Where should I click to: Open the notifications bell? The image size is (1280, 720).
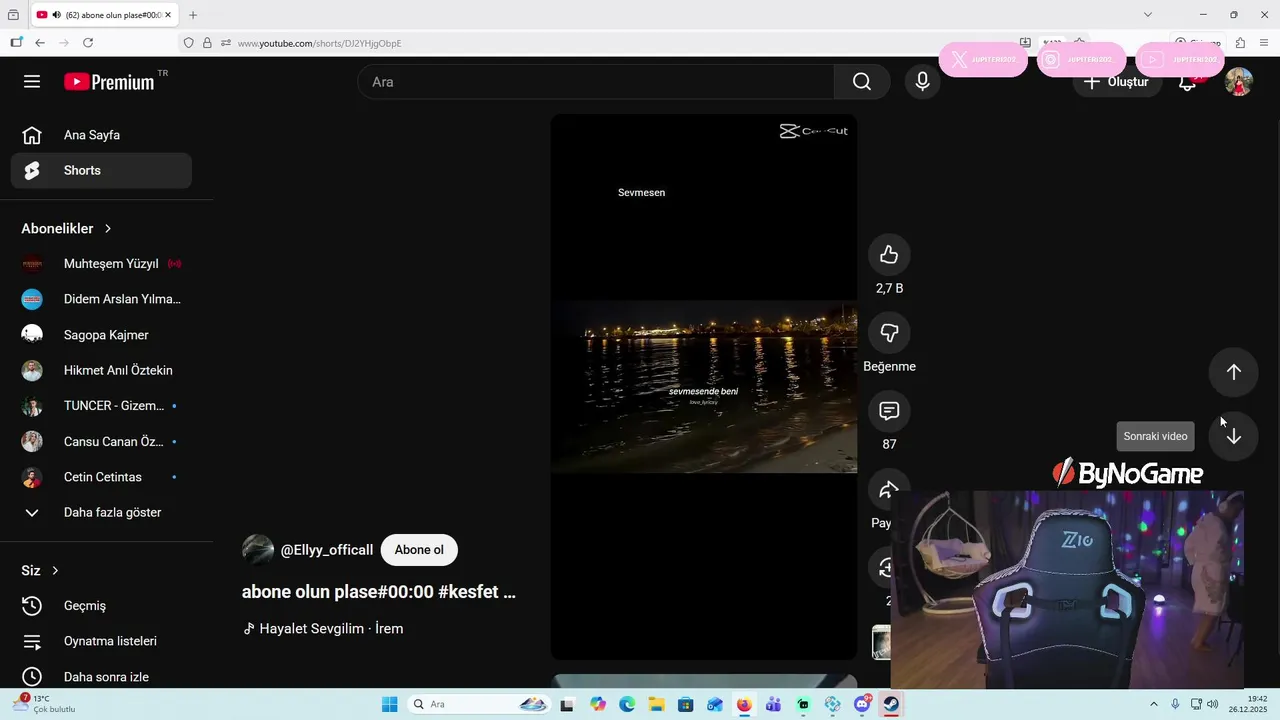1187,82
